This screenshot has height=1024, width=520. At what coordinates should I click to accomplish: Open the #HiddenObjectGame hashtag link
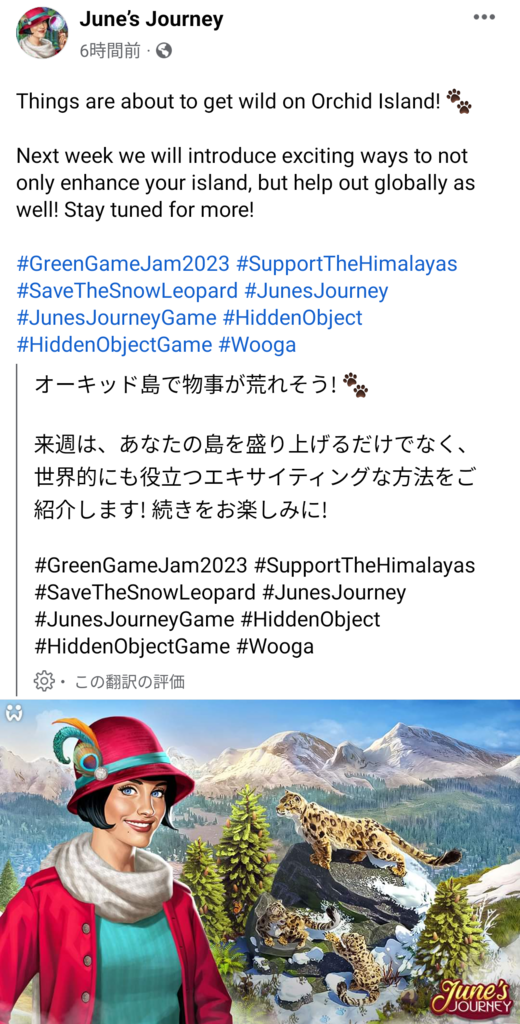(x=114, y=344)
